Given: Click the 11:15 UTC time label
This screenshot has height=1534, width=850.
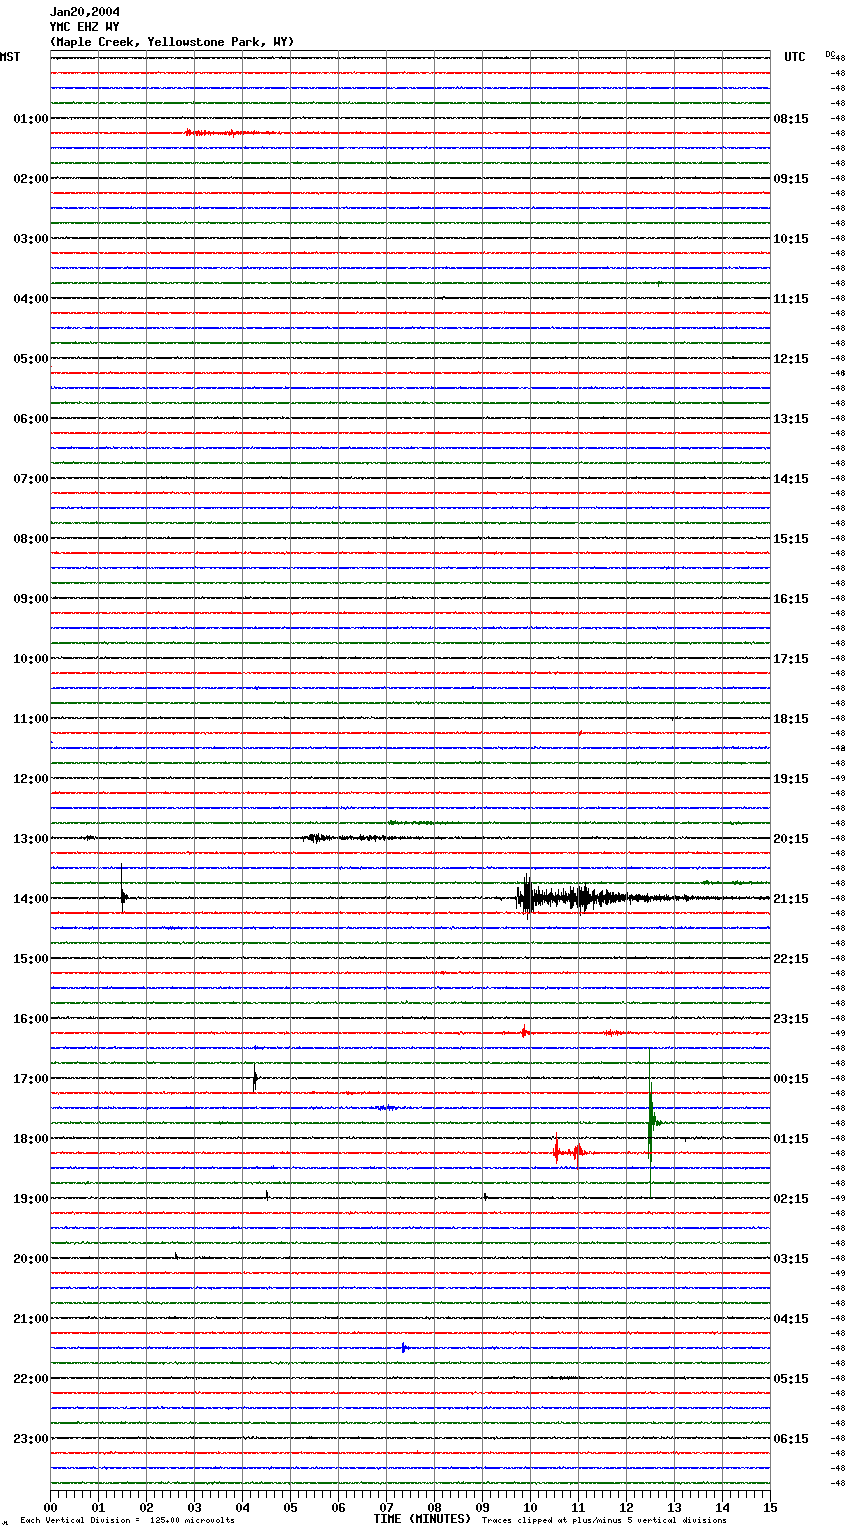Looking at the screenshot, I should pyautogui.click(x=791, y=299).
